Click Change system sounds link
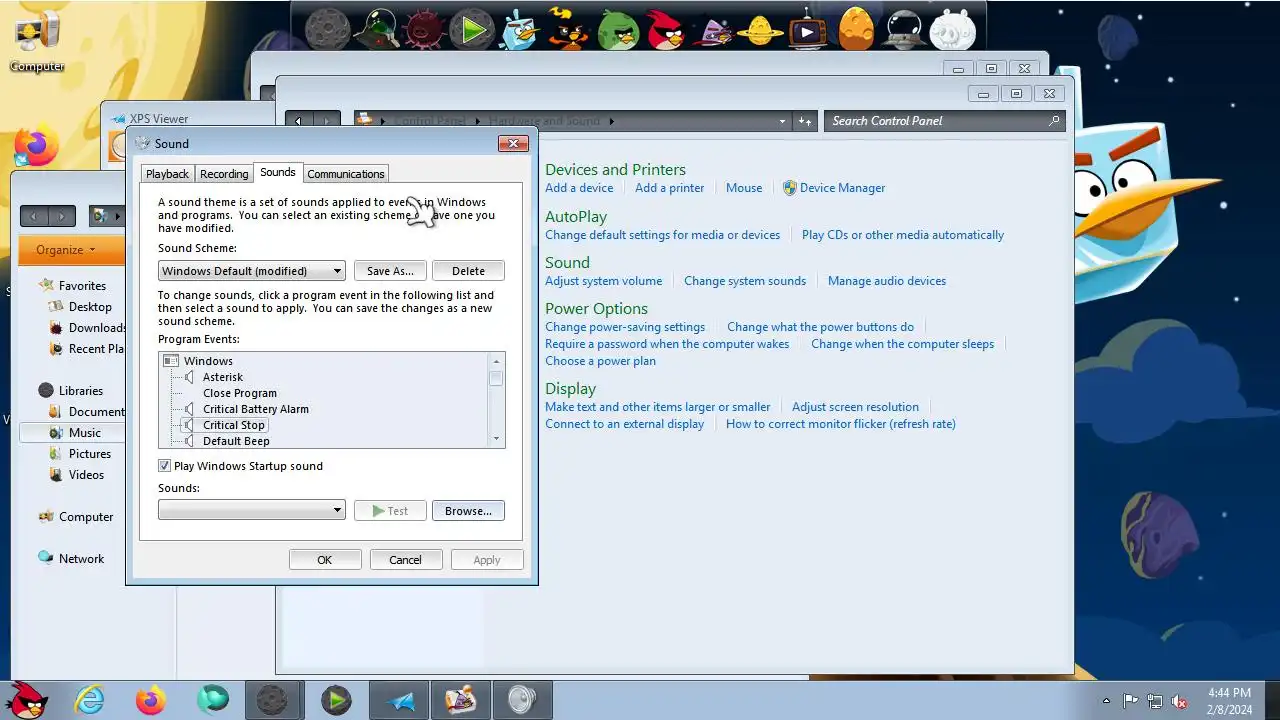1280x720 pixels. click(745, 281)
